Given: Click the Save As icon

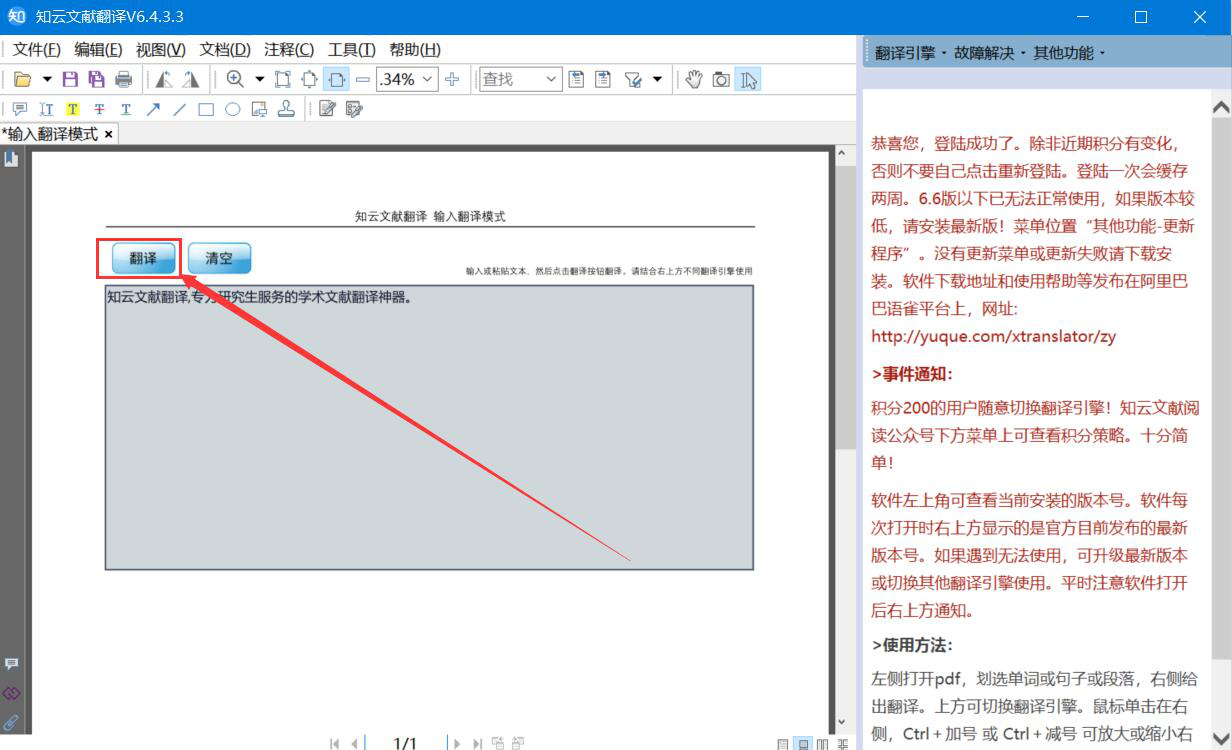Looking at the screenshot, I should pyautogui.click(x=96, y=79).
